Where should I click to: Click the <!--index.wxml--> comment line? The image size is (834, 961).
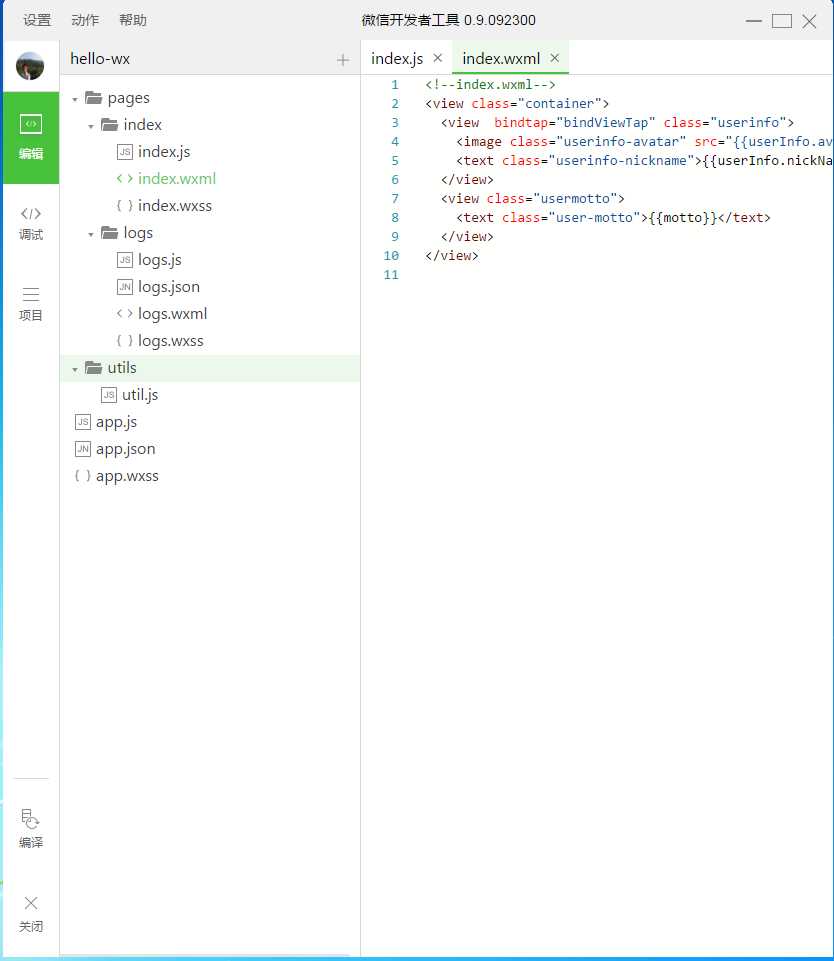pyautogui.click(x=490, y=85)
